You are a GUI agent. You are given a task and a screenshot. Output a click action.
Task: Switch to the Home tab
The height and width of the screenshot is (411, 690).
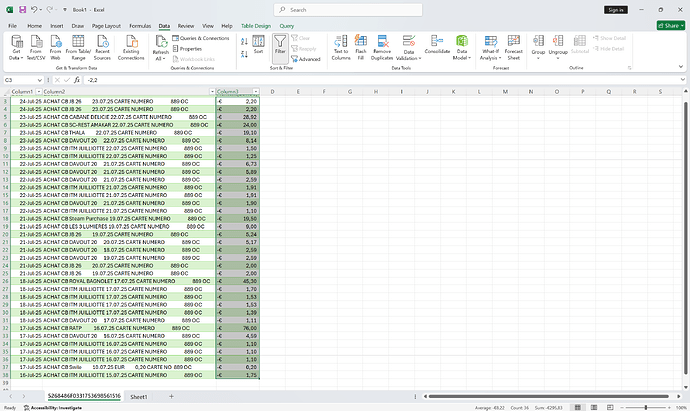(34, 26)
